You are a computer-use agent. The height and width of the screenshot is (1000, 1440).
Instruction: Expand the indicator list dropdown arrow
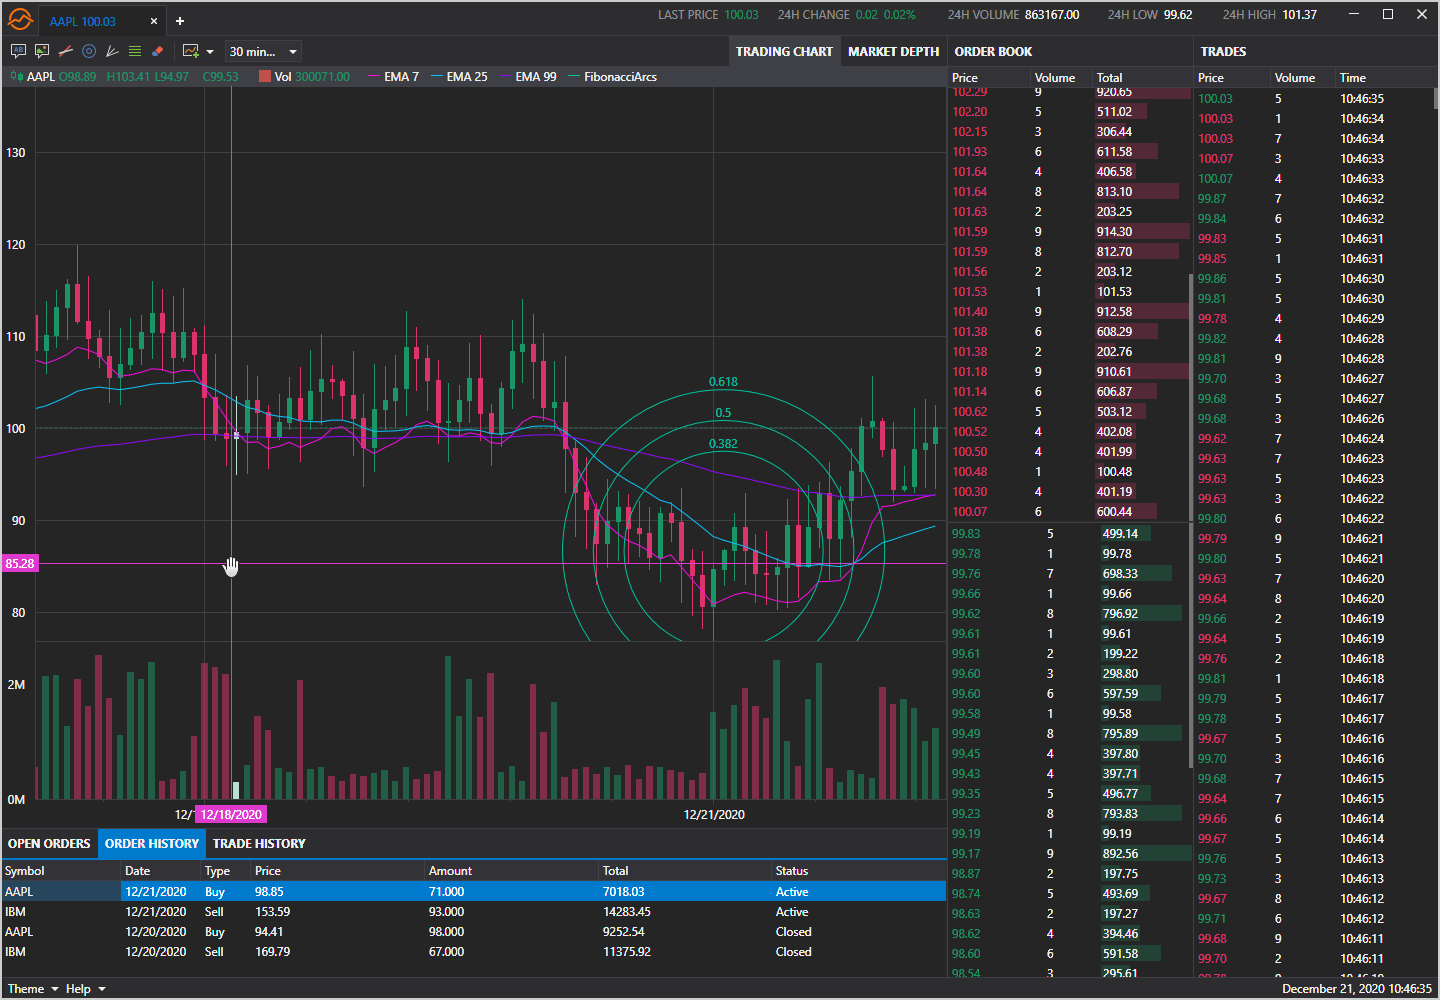(x=210, y=52)
